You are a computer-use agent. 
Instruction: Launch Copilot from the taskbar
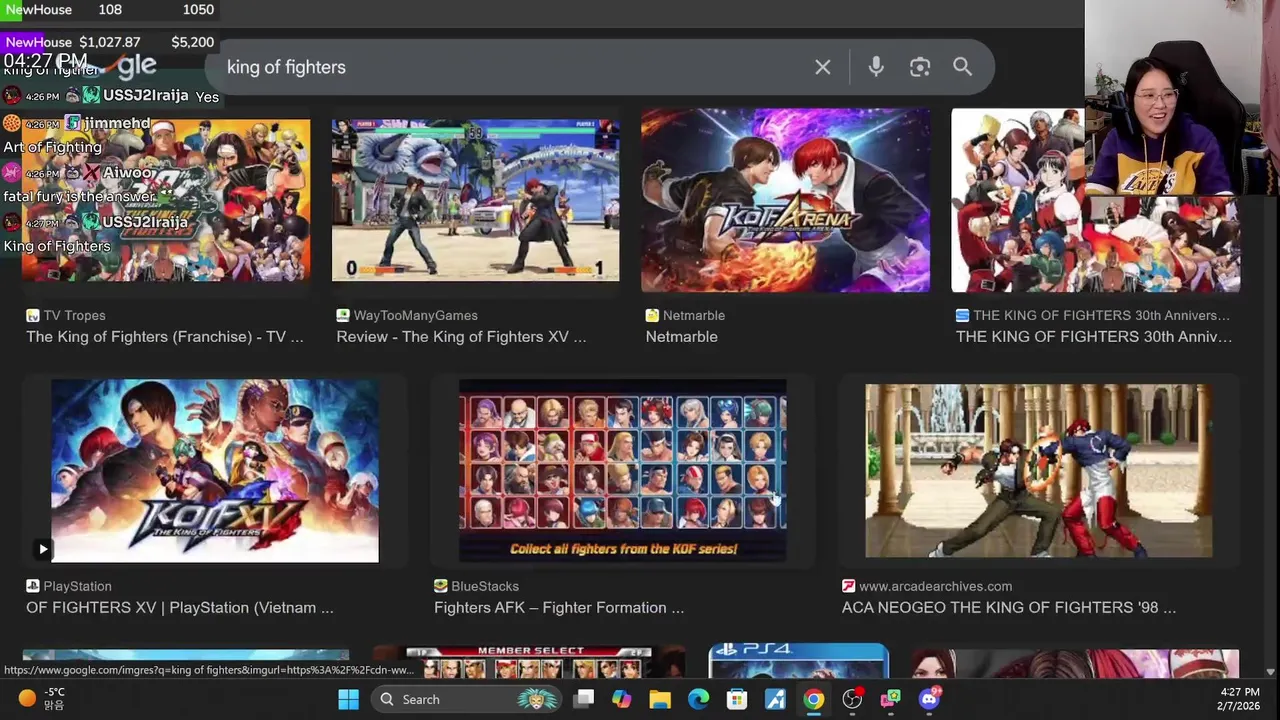(x=622, y=699)
